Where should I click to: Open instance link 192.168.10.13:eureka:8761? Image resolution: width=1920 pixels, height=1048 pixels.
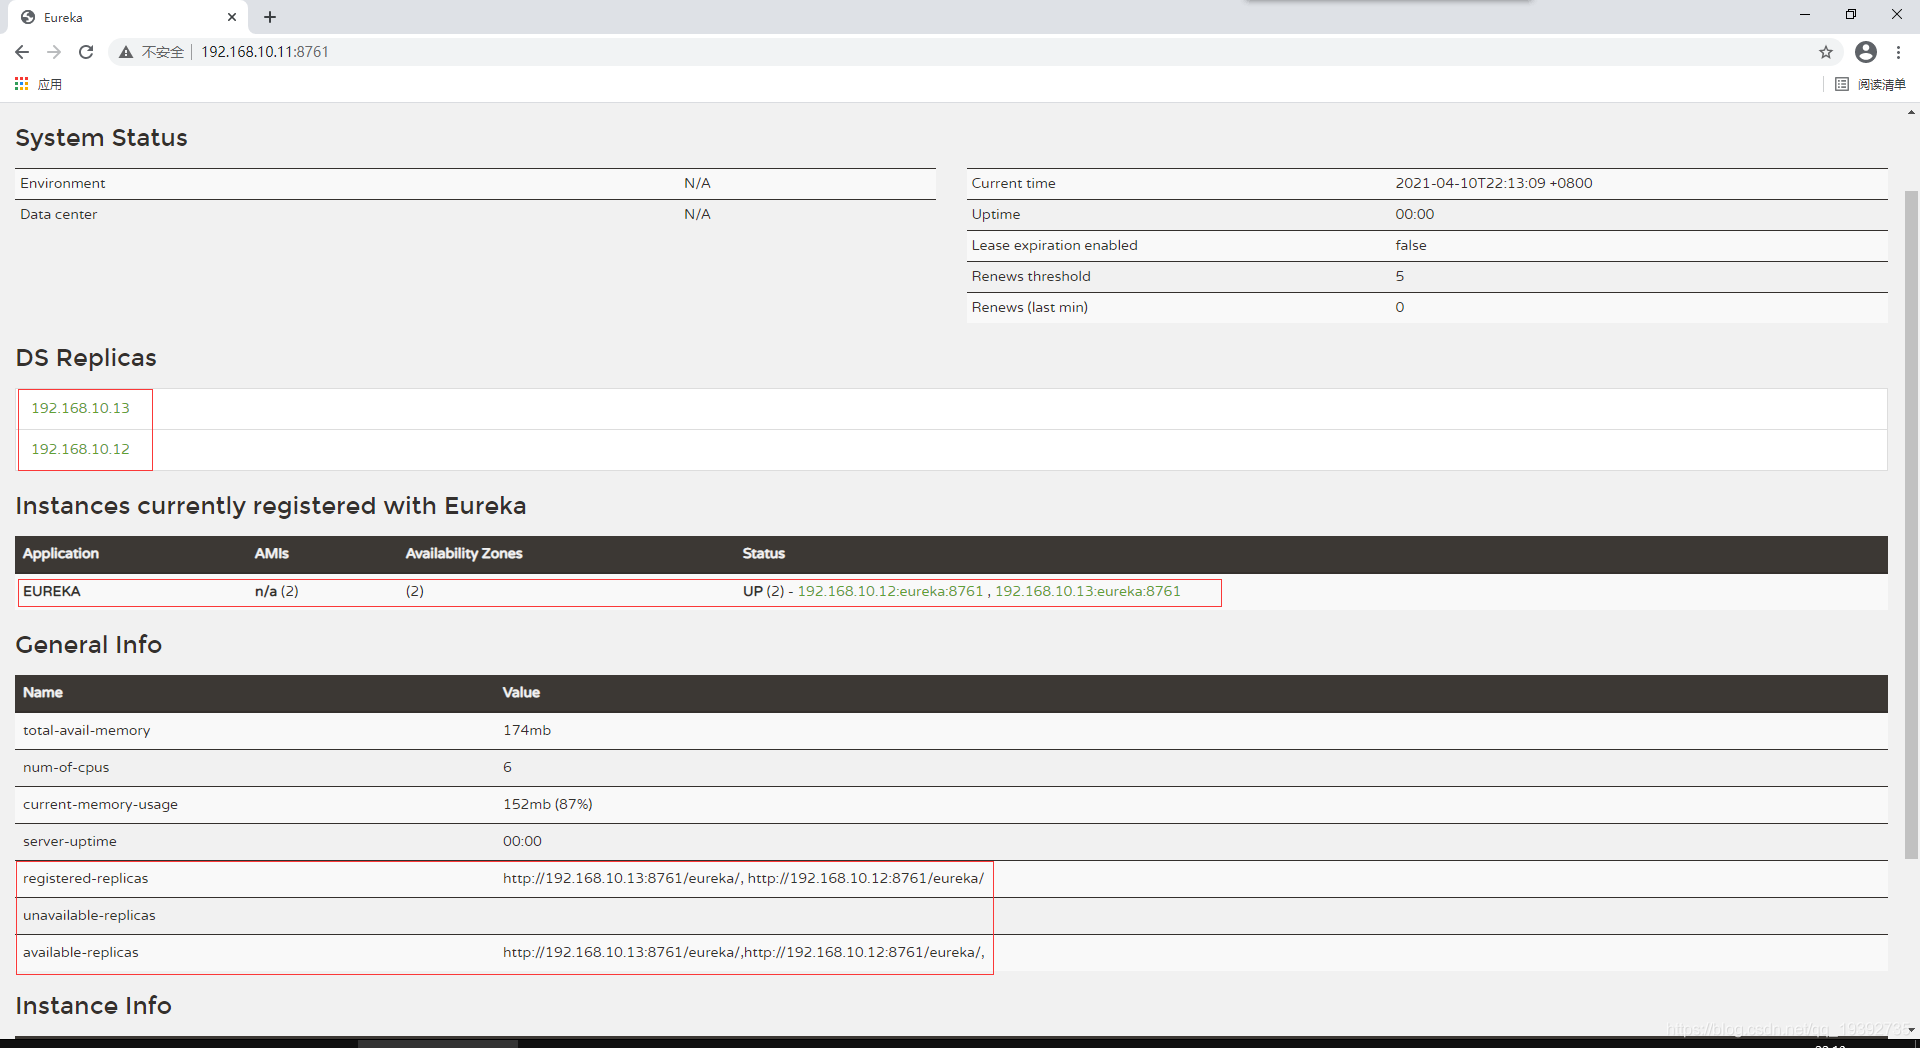click(x=1087, y=591)
